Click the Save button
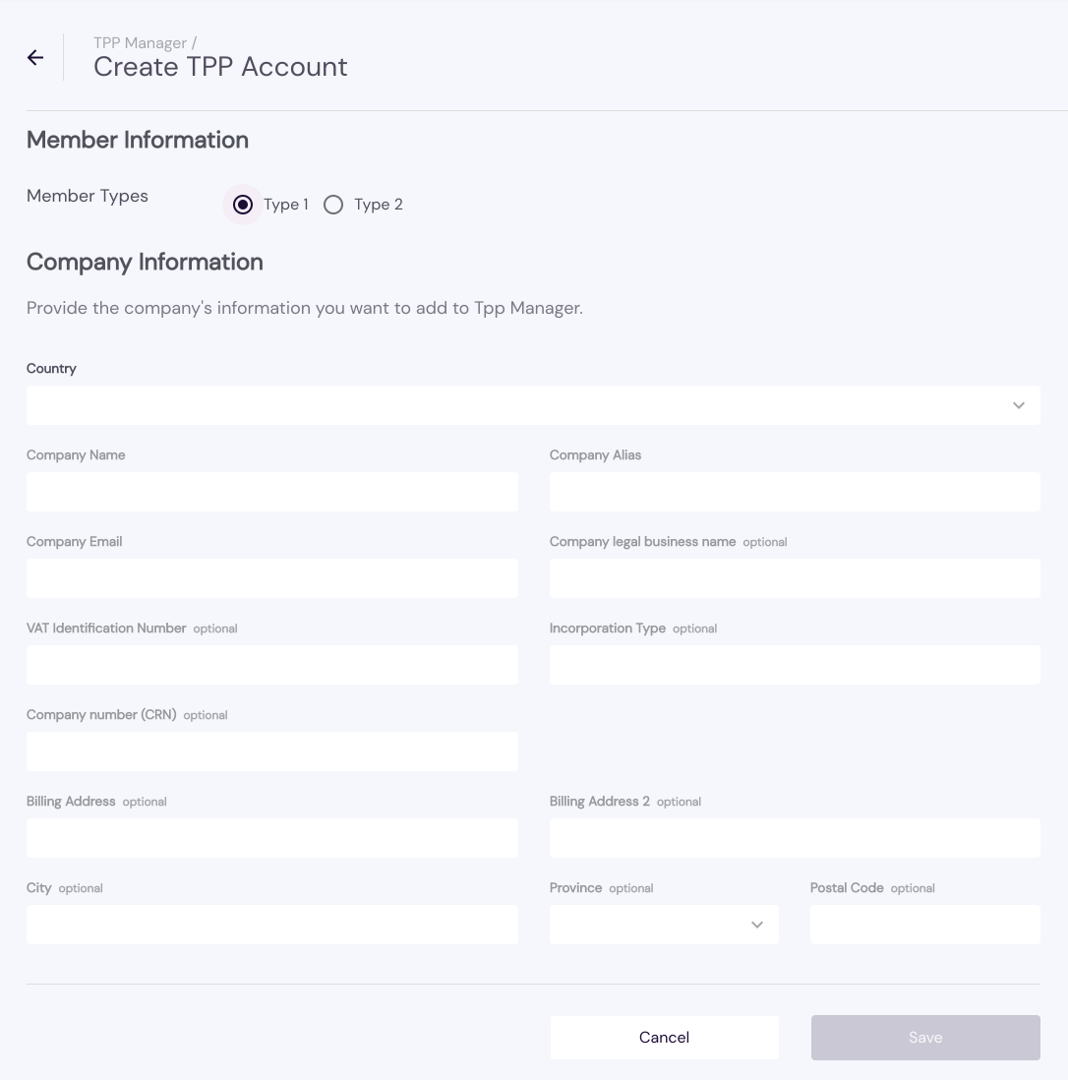Image resolution: width=1068 pixels, height=1080 pixels. (925, 1037)
